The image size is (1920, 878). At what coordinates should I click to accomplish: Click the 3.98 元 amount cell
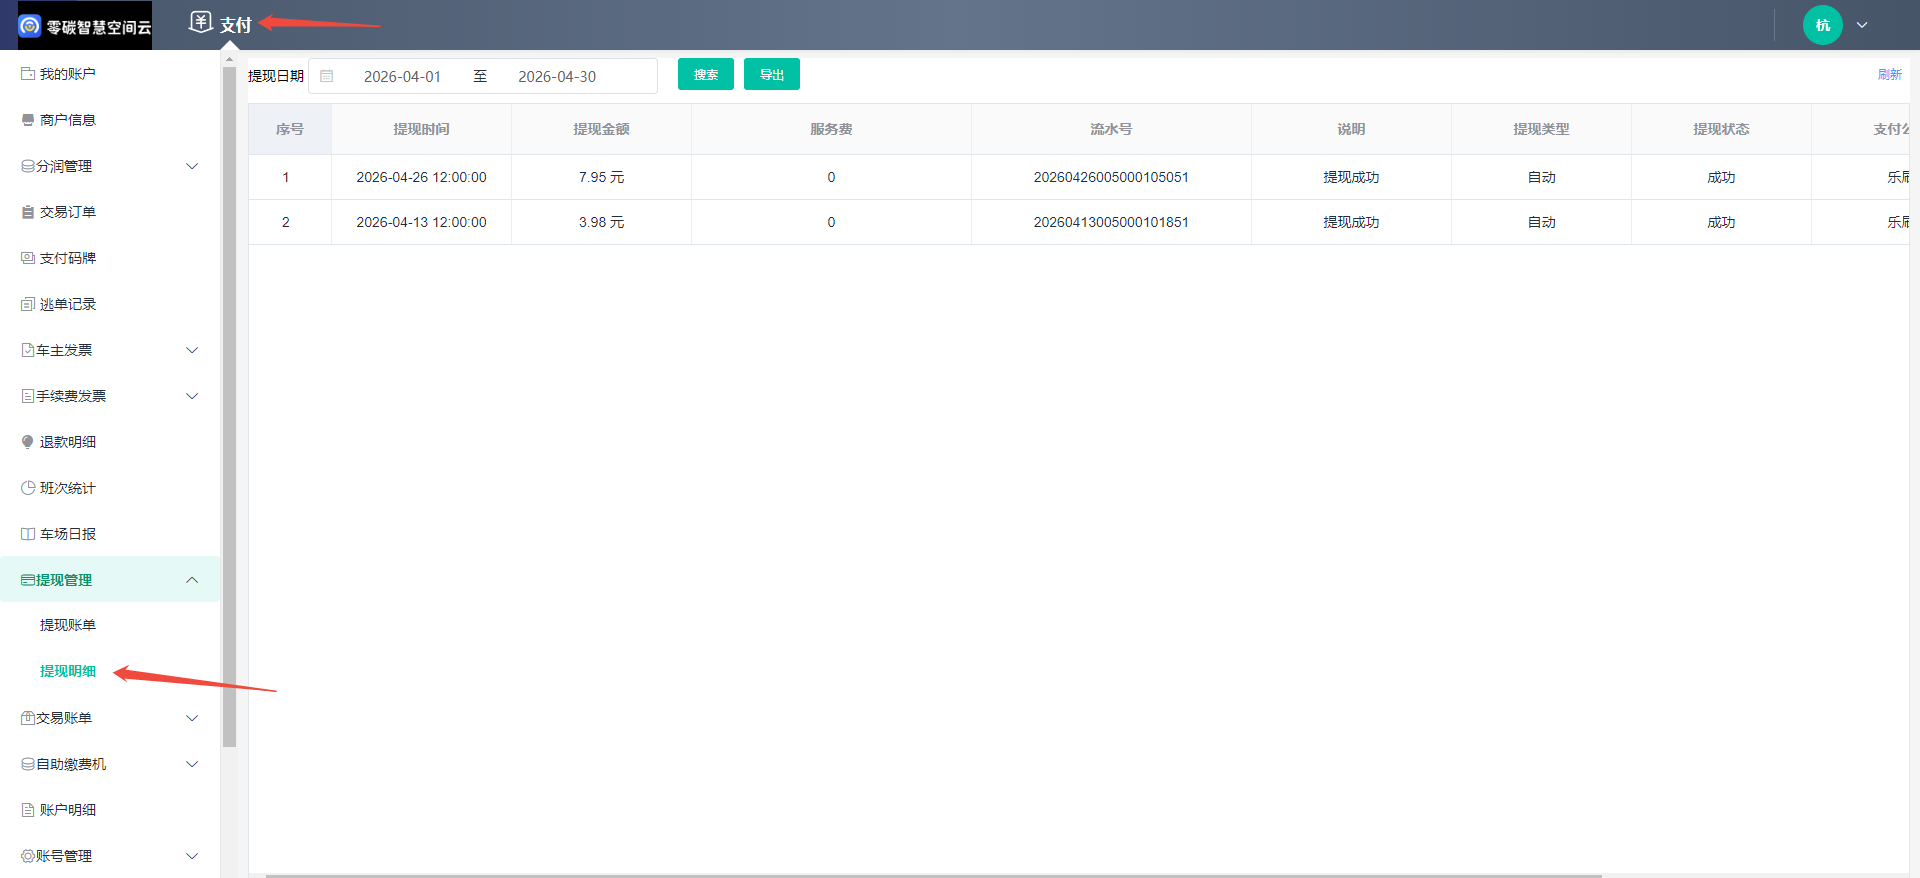click(x=601, y=222)
